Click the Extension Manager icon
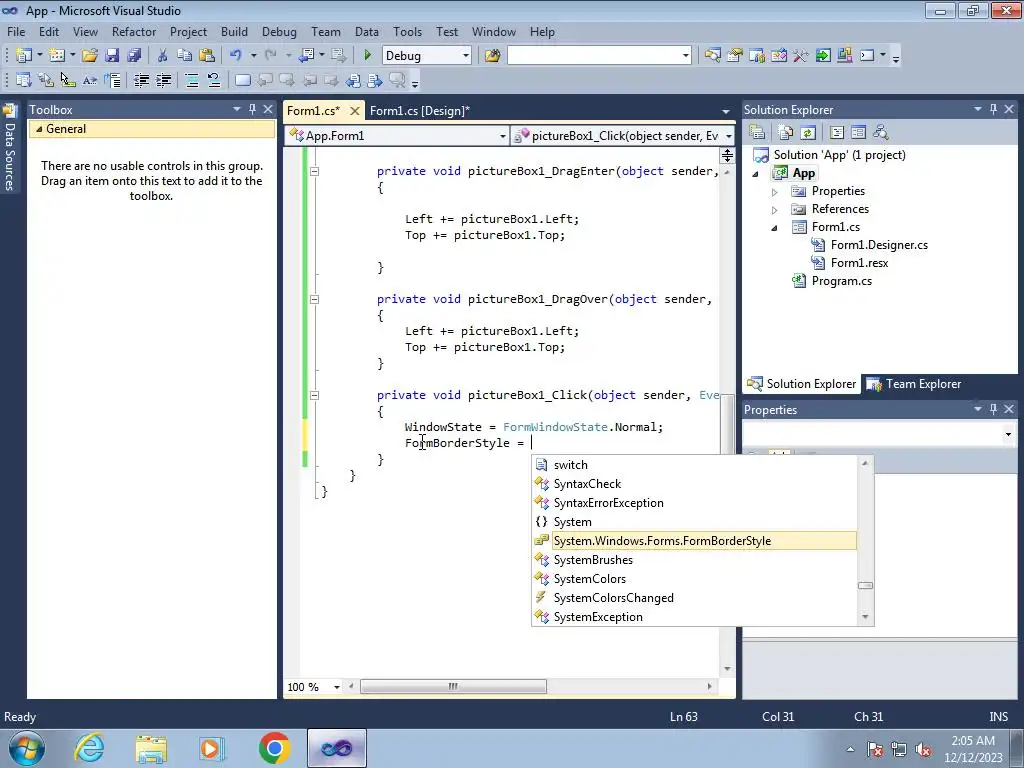 click(x=844, y=56)
